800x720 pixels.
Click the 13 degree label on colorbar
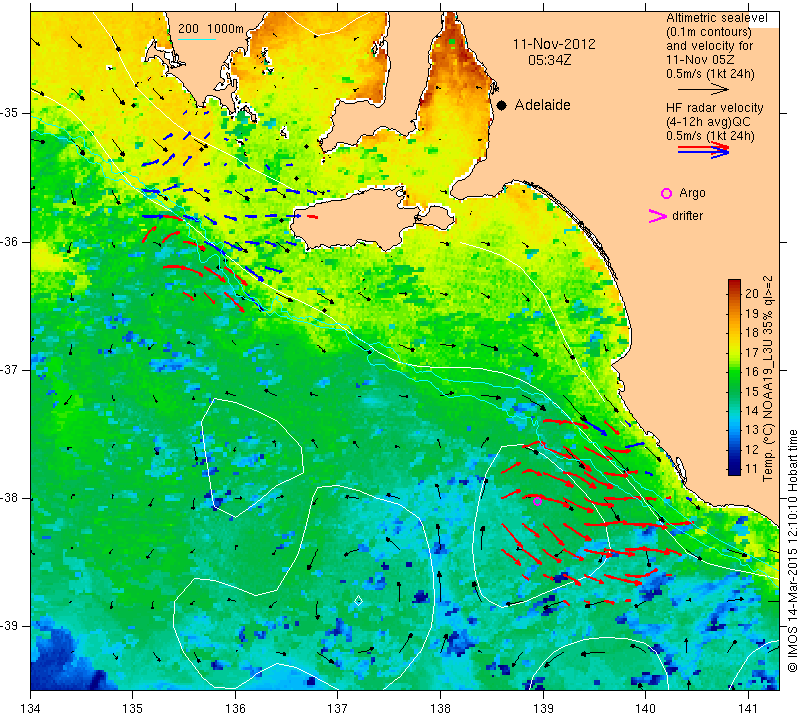tap(752, 430)
